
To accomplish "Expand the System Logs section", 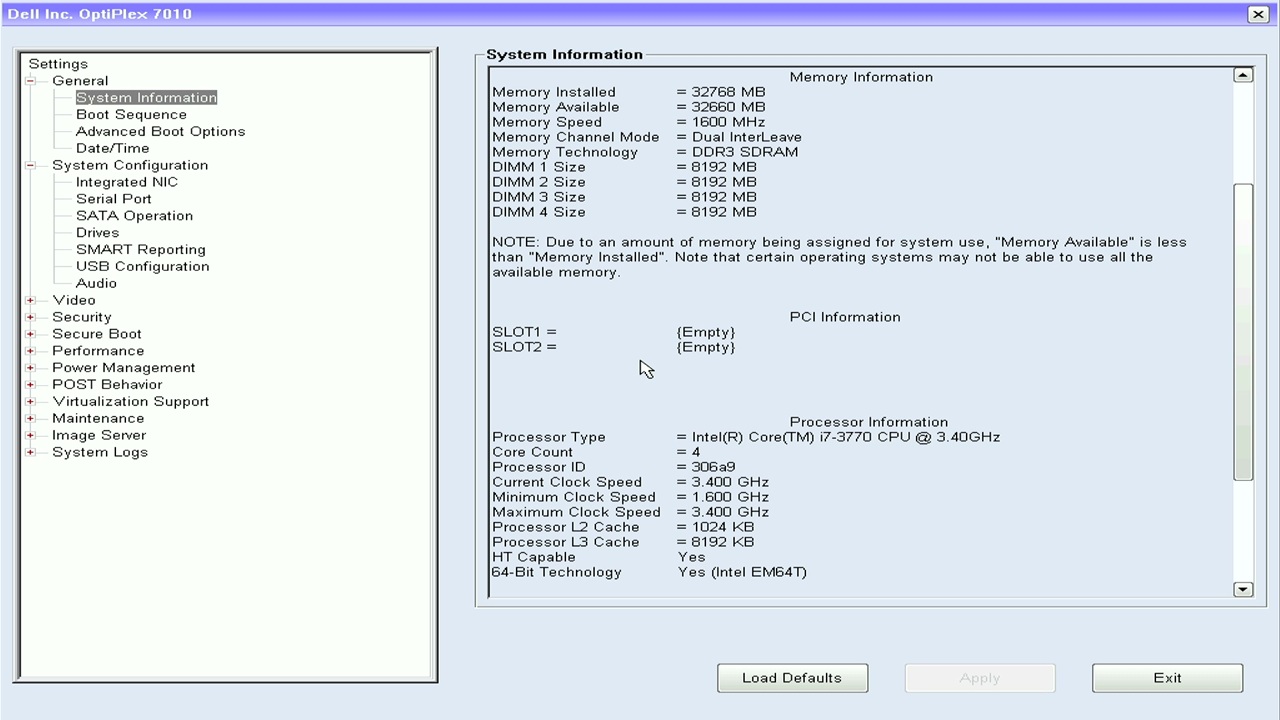I will click(x=31, y=453).
